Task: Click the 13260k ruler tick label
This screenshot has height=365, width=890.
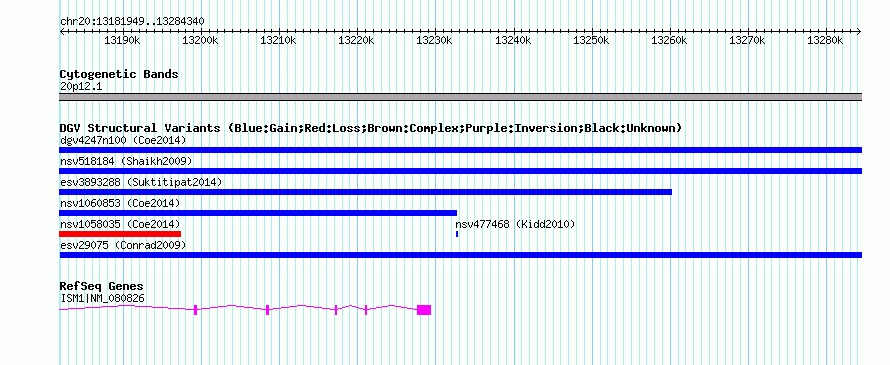Action: [670, 41]
